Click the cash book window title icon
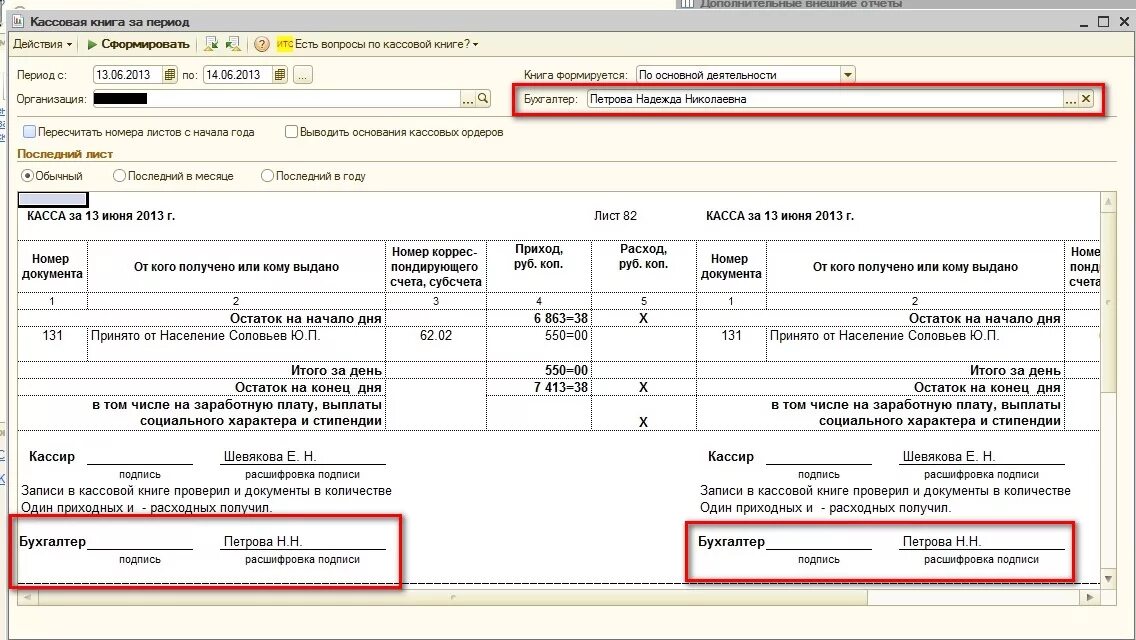The image size is (1136, 640). point(18,22)
